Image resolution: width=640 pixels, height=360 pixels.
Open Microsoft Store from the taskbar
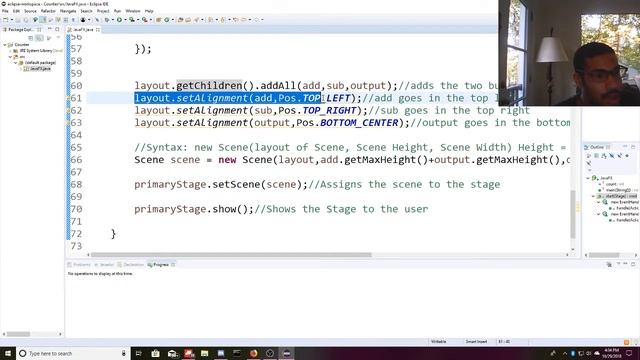[155, 353]
